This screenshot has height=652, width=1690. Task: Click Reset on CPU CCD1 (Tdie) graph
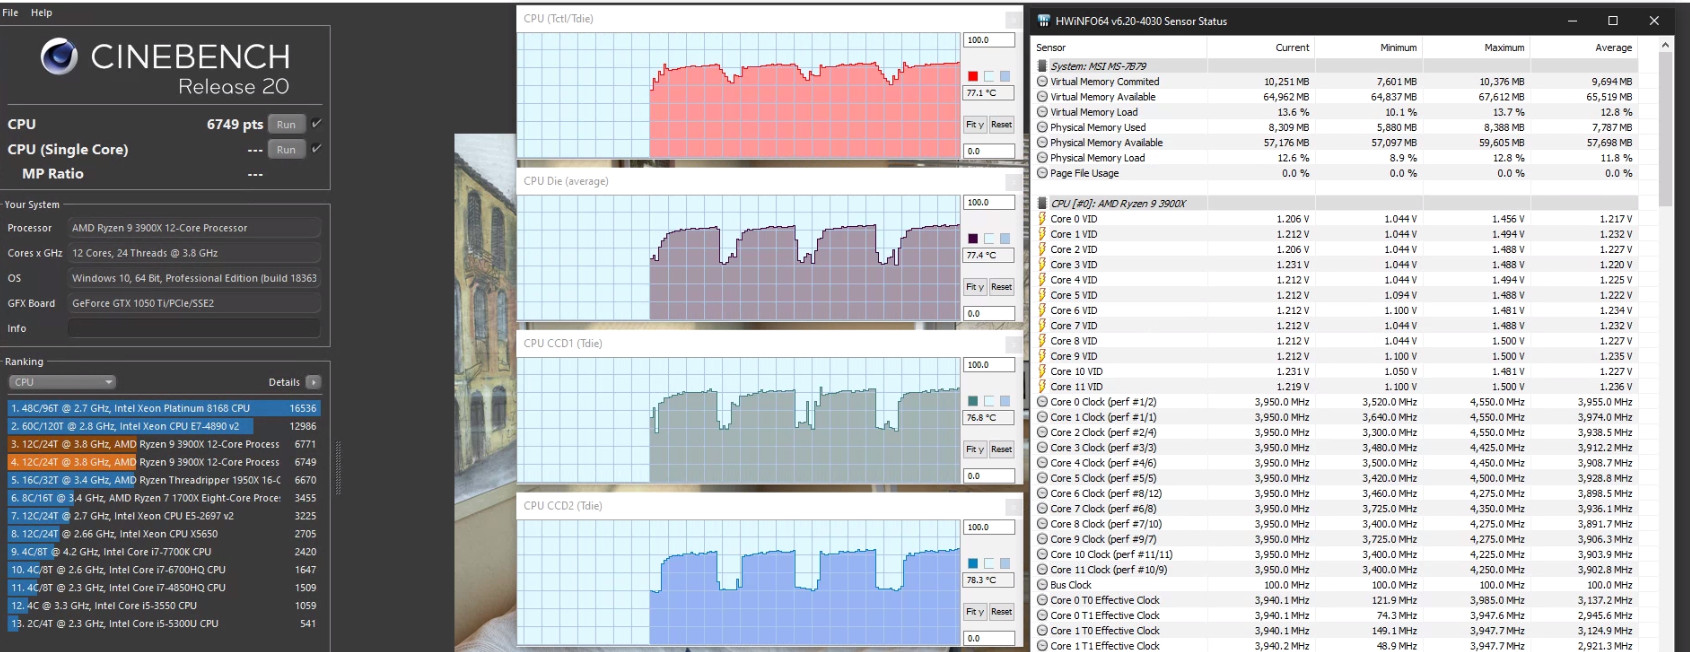coord(1001,449)
